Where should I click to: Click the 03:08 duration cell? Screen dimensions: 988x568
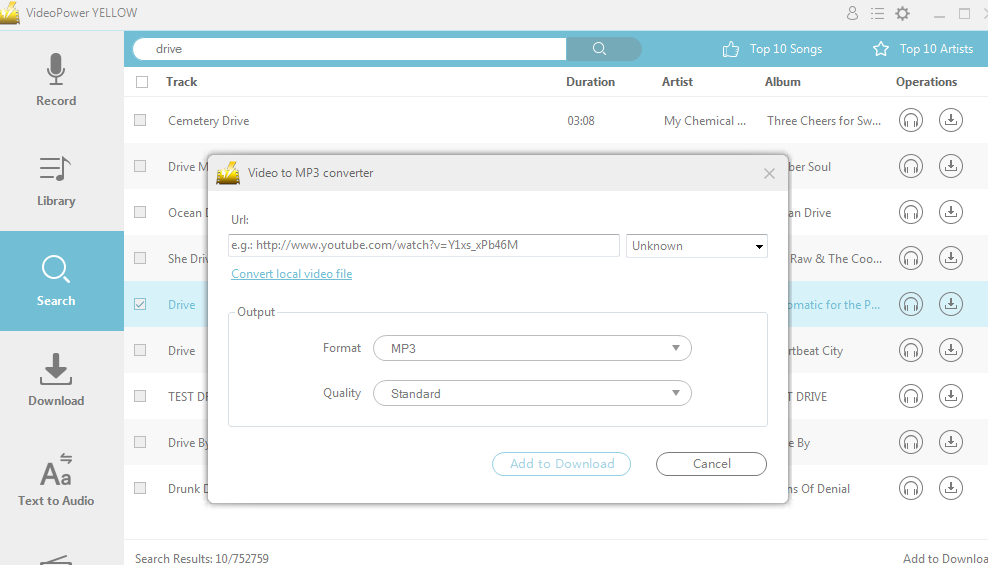click(x=581, y=120)
